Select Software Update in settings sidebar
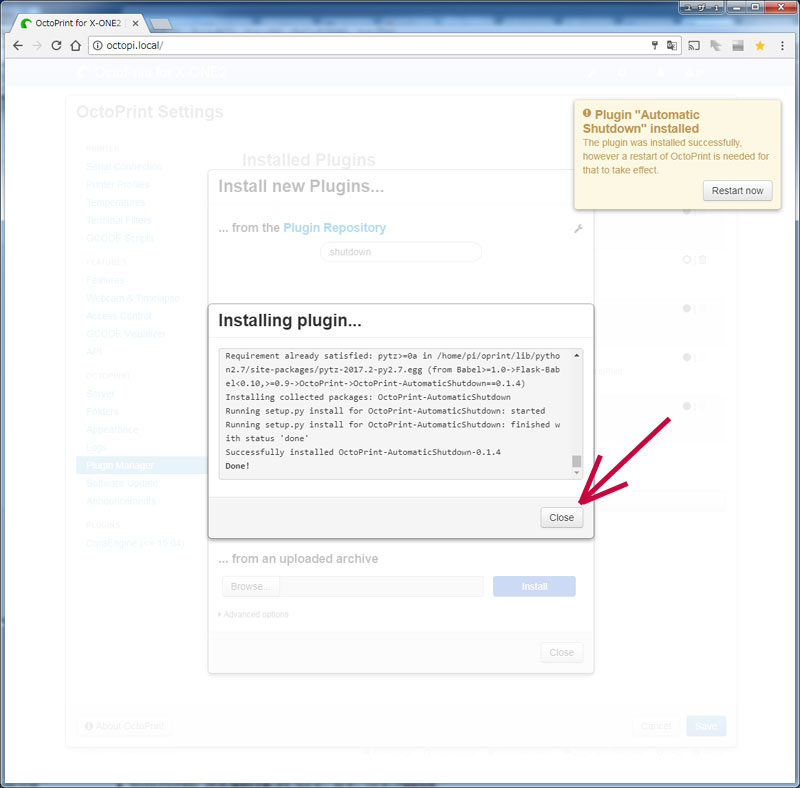This screenshot has height=788, width=800. pyautogui.click(x=122, y=483)
